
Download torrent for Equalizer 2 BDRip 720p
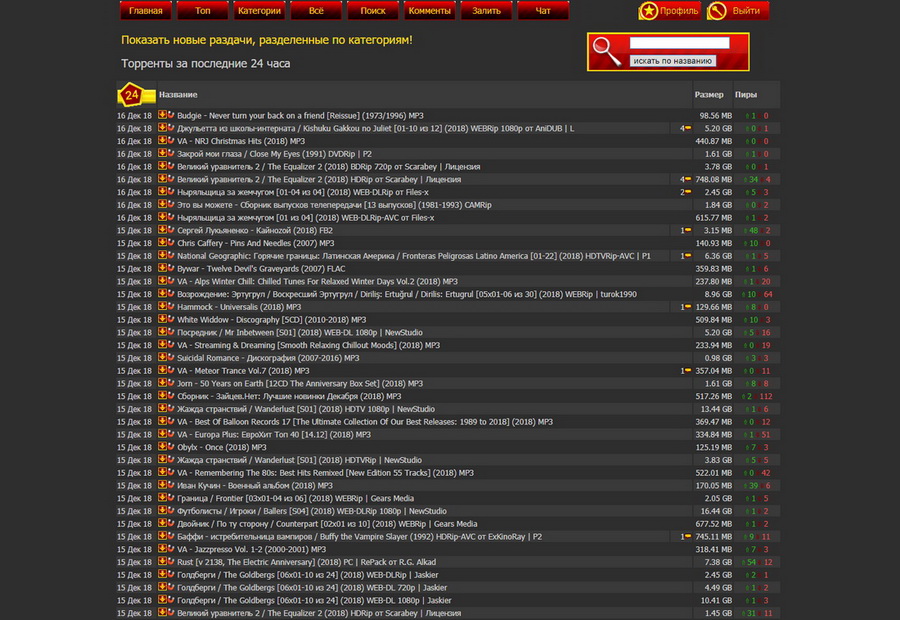162,166
